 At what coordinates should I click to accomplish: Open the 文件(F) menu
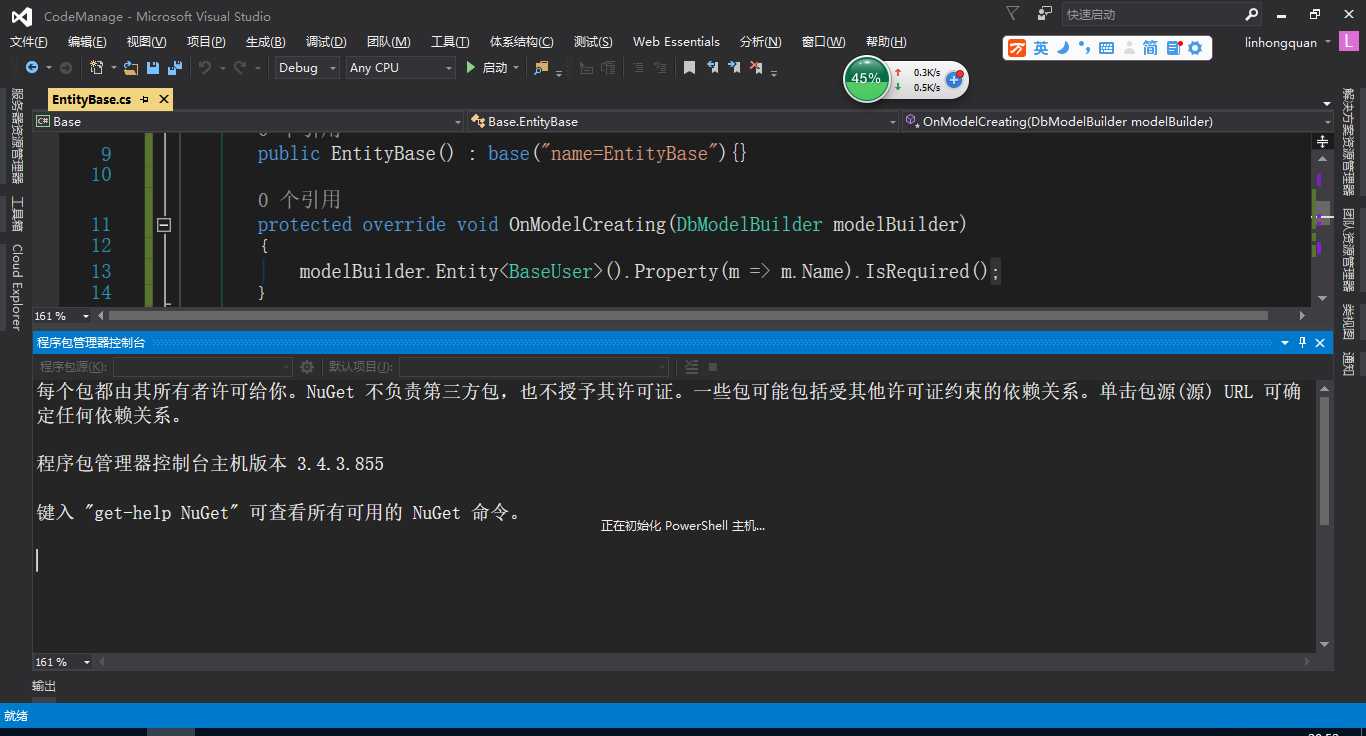tap(29, 41)
